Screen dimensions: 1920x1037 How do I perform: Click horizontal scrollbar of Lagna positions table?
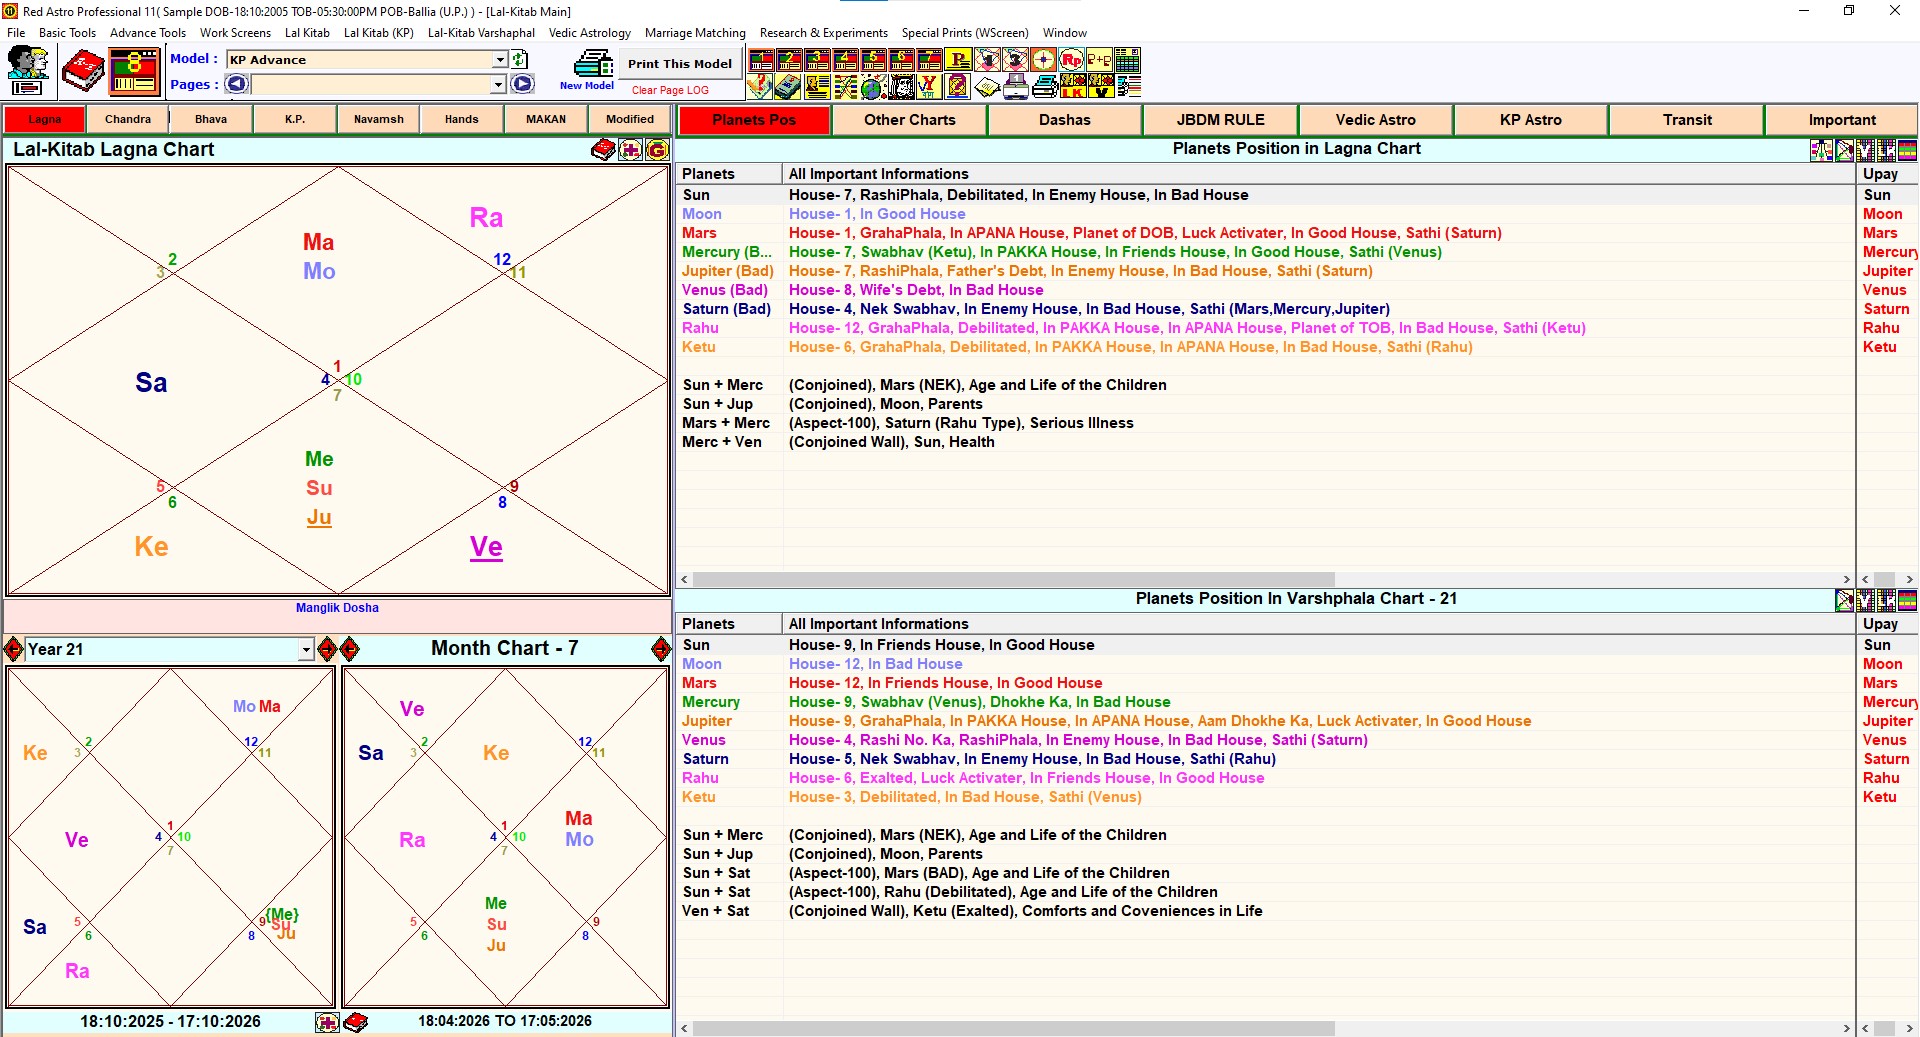tap(1014, 580)
